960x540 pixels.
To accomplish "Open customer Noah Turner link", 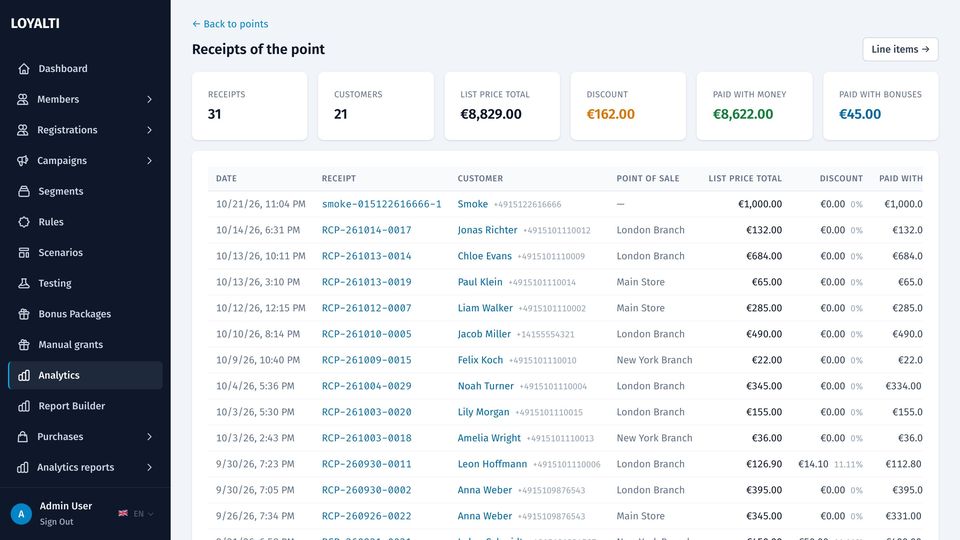I will [x=486, y=386].
